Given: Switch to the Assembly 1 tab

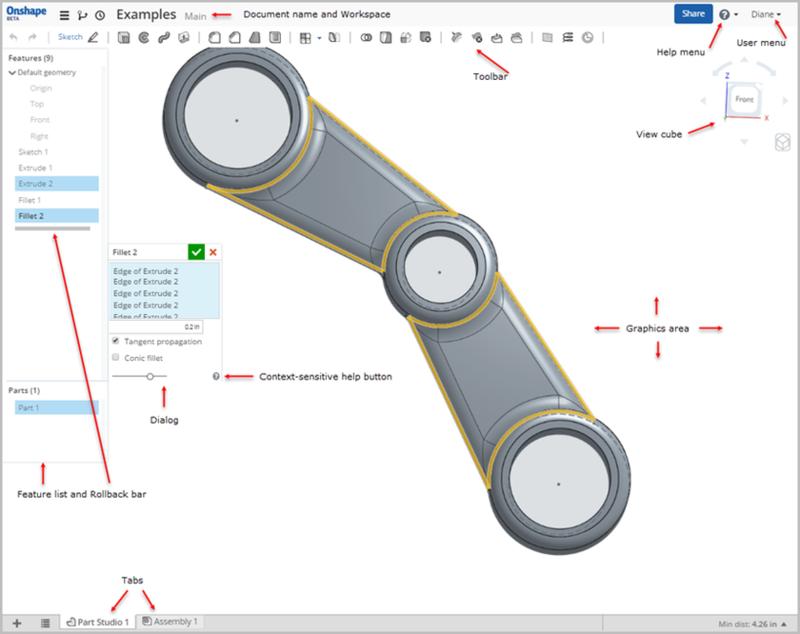Looking at the screenshot, I should 169,622.
